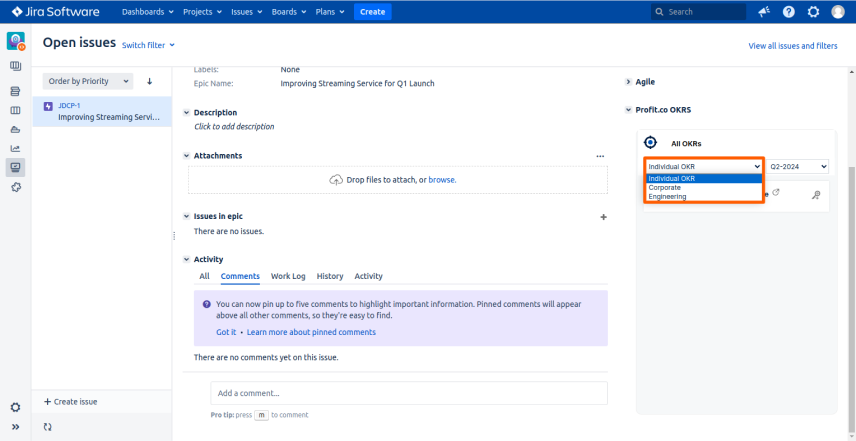Open the Help question mark icon
Image resolution: width=856 pixels, height=441 pixels.
click(788, 12)
